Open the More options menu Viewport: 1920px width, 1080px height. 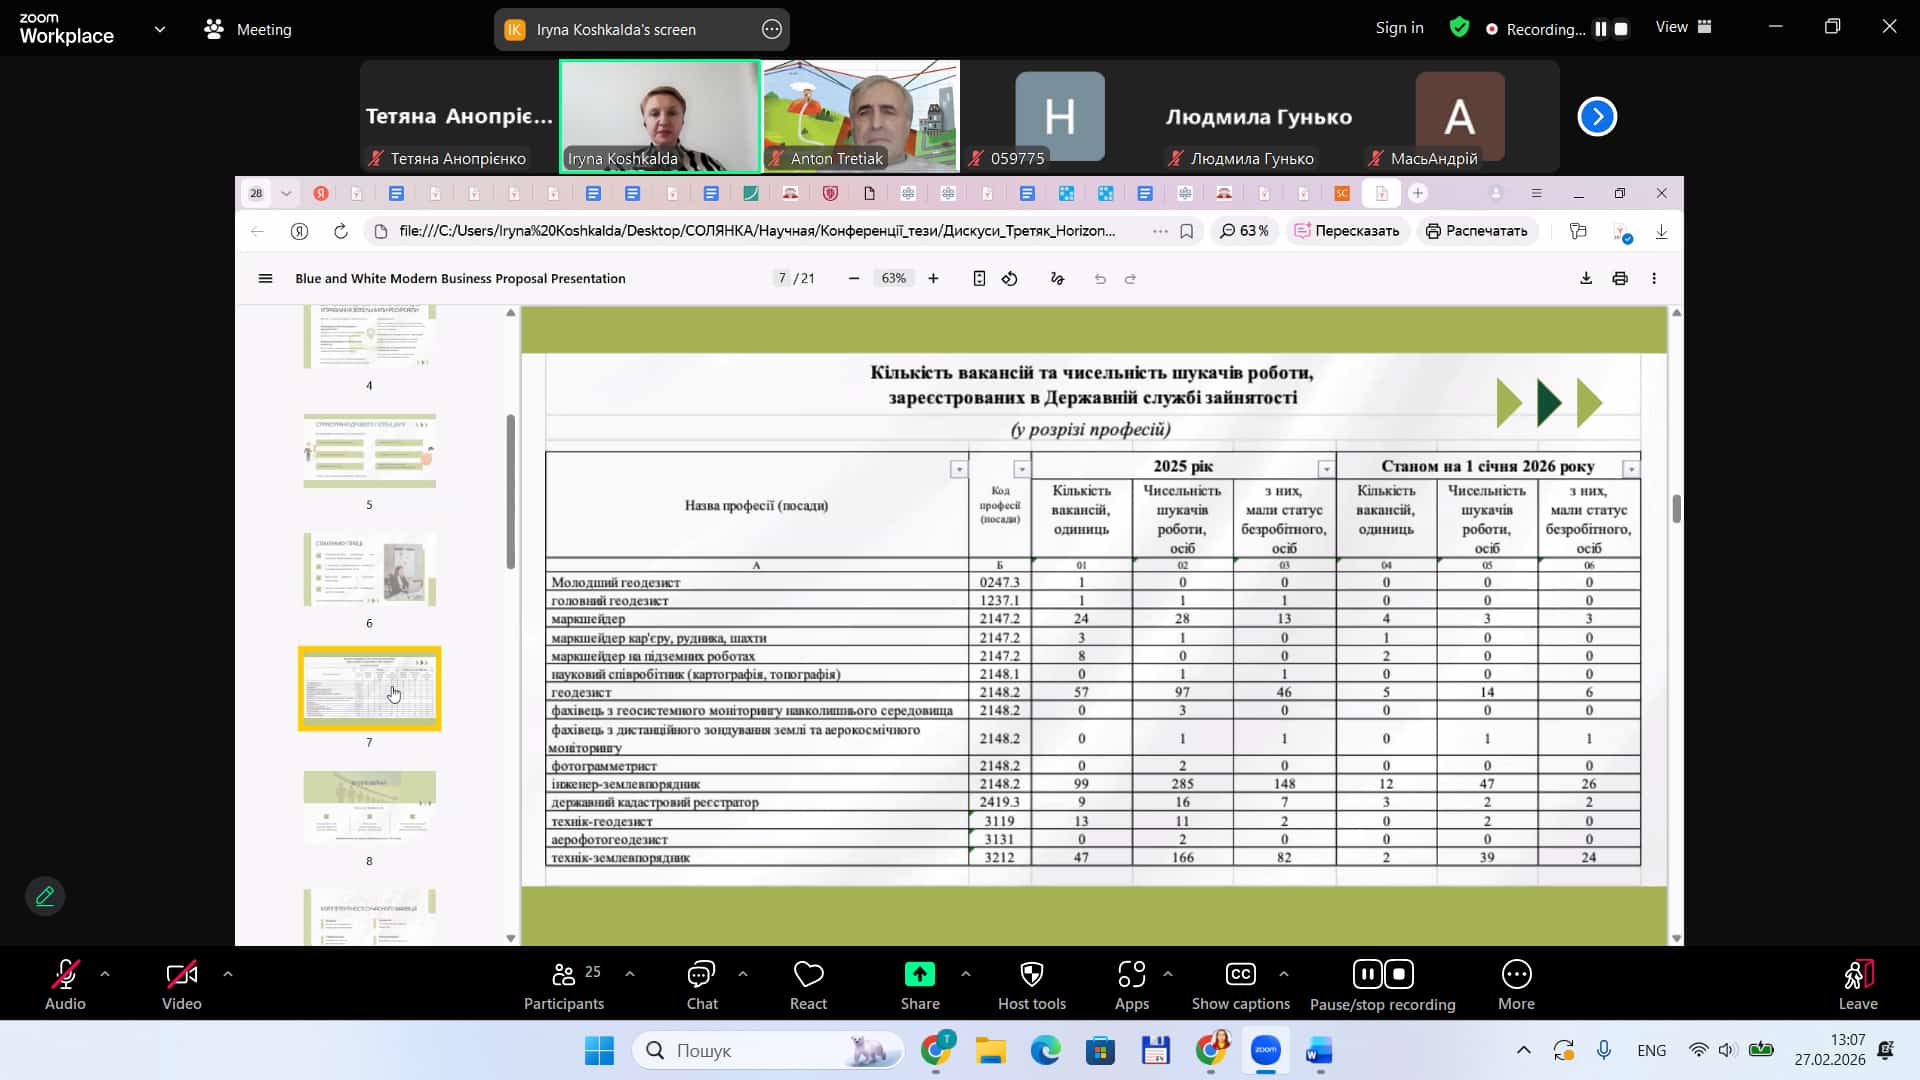[x=1516, y=975]
